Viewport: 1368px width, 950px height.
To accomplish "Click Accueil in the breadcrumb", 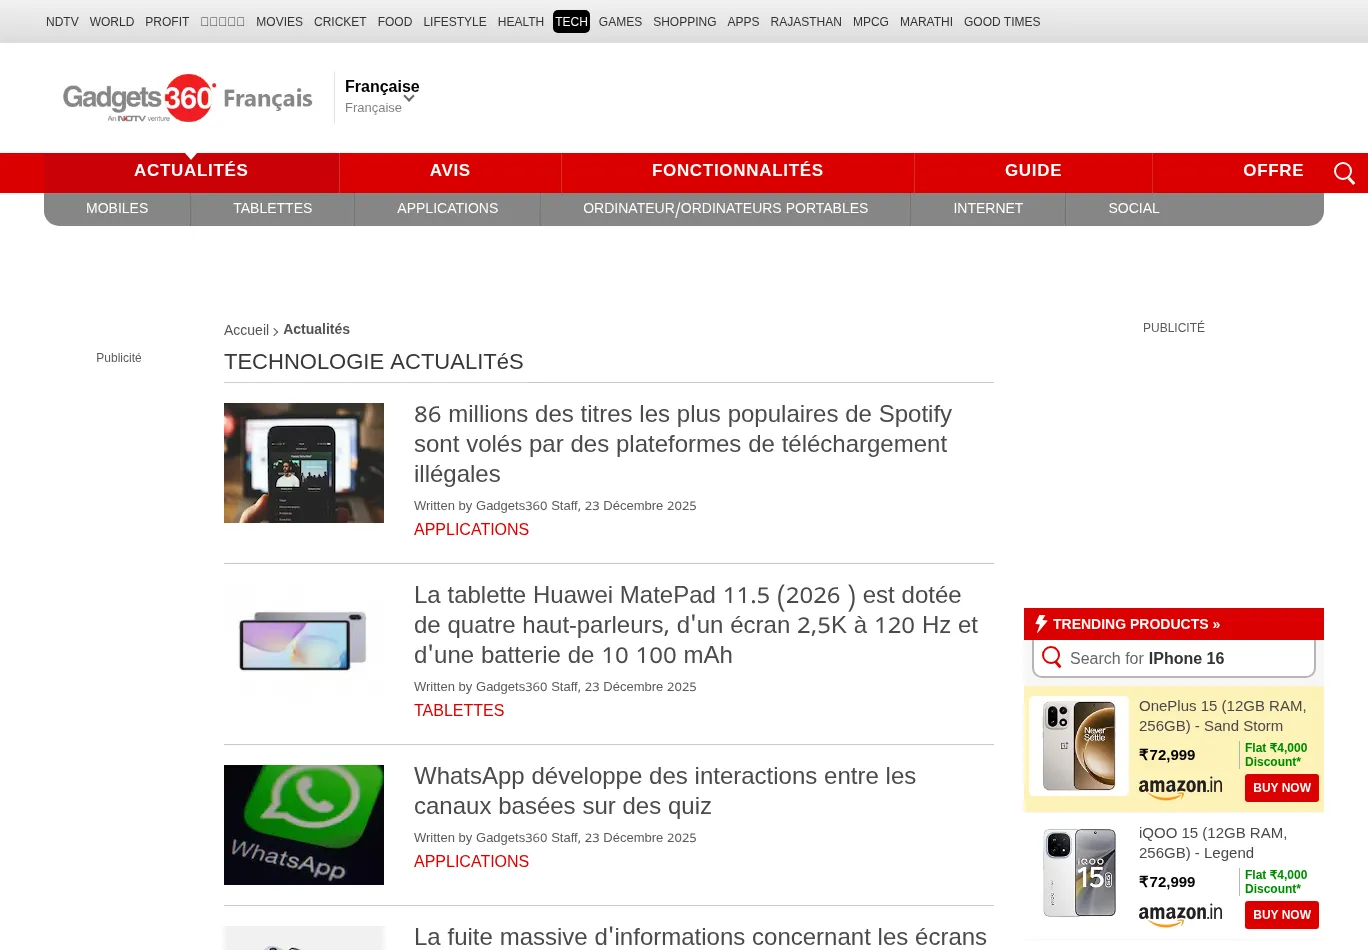I will click(x=246, y=330).
